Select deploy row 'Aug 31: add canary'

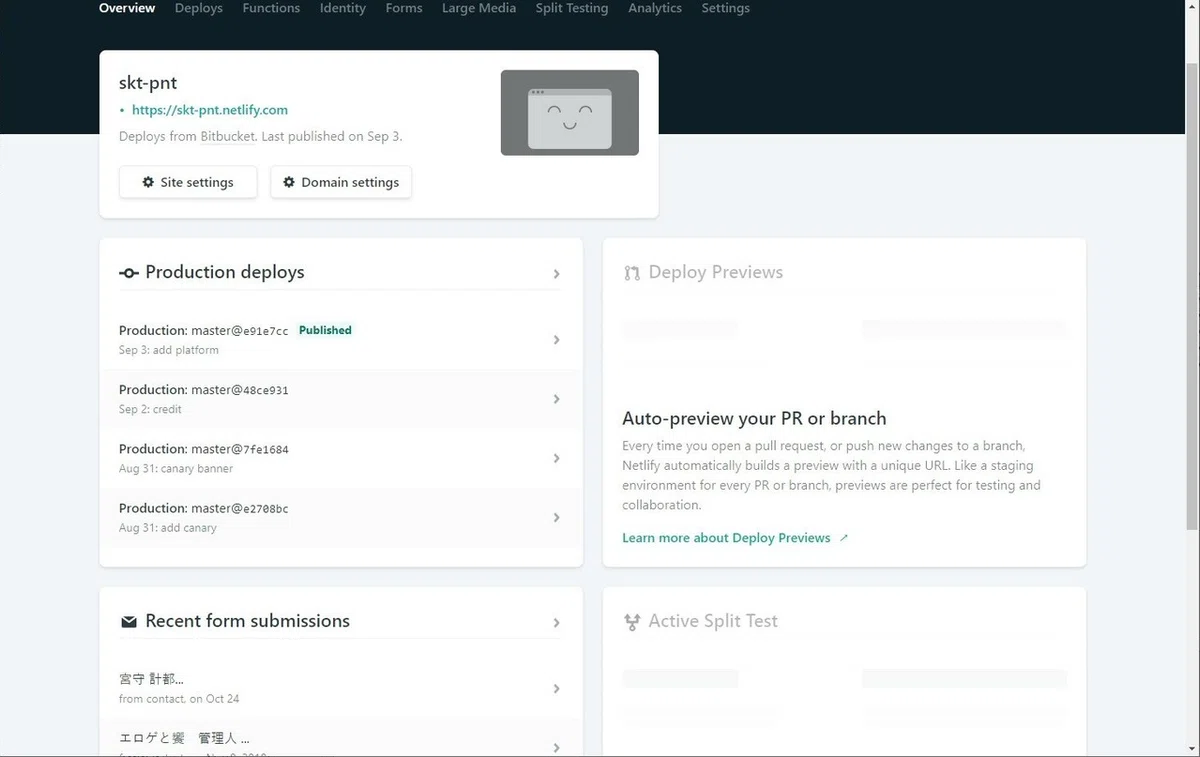coord(341,517)
